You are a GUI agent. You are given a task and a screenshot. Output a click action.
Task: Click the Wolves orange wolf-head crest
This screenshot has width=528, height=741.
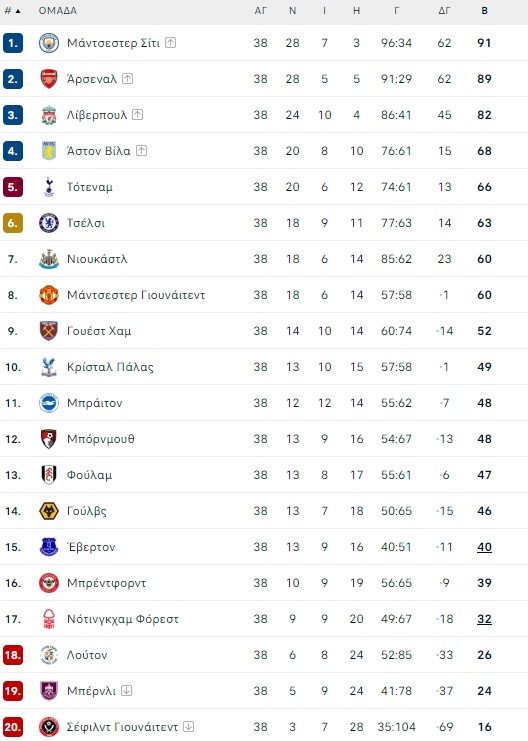coord(49,511)
